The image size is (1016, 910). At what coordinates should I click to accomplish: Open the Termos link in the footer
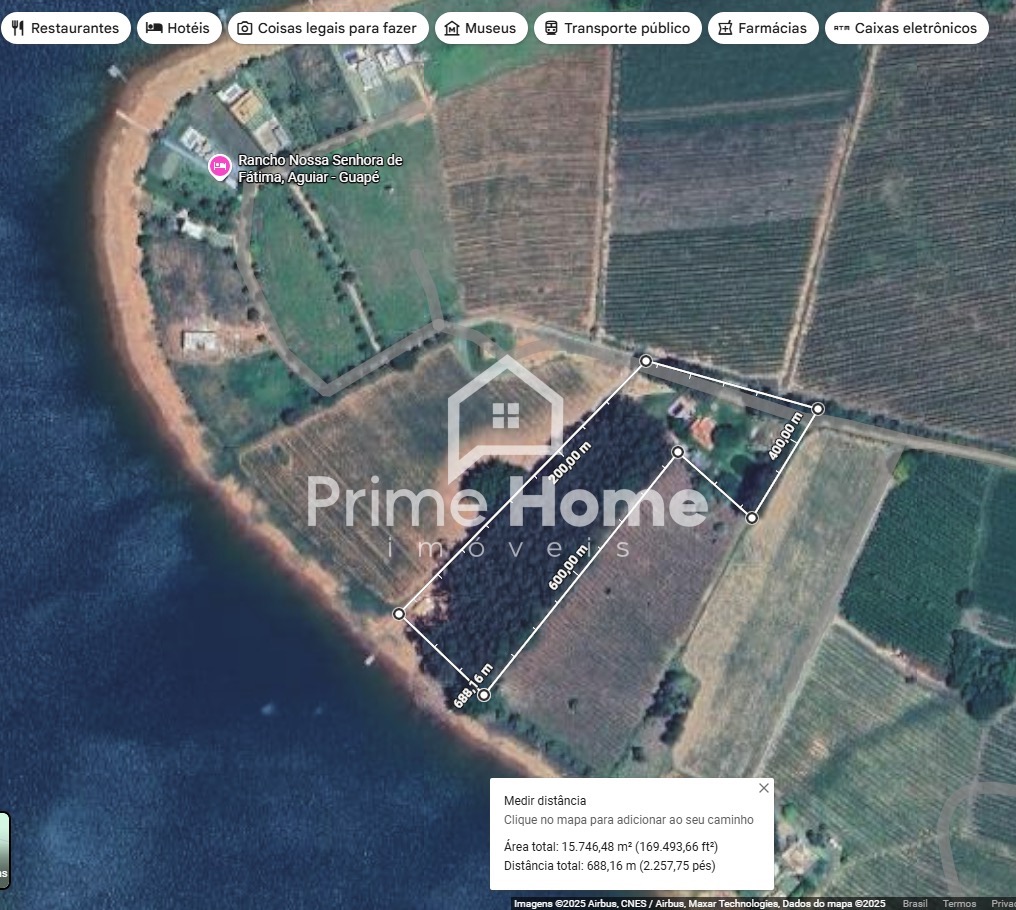click(x=959, y=904)
